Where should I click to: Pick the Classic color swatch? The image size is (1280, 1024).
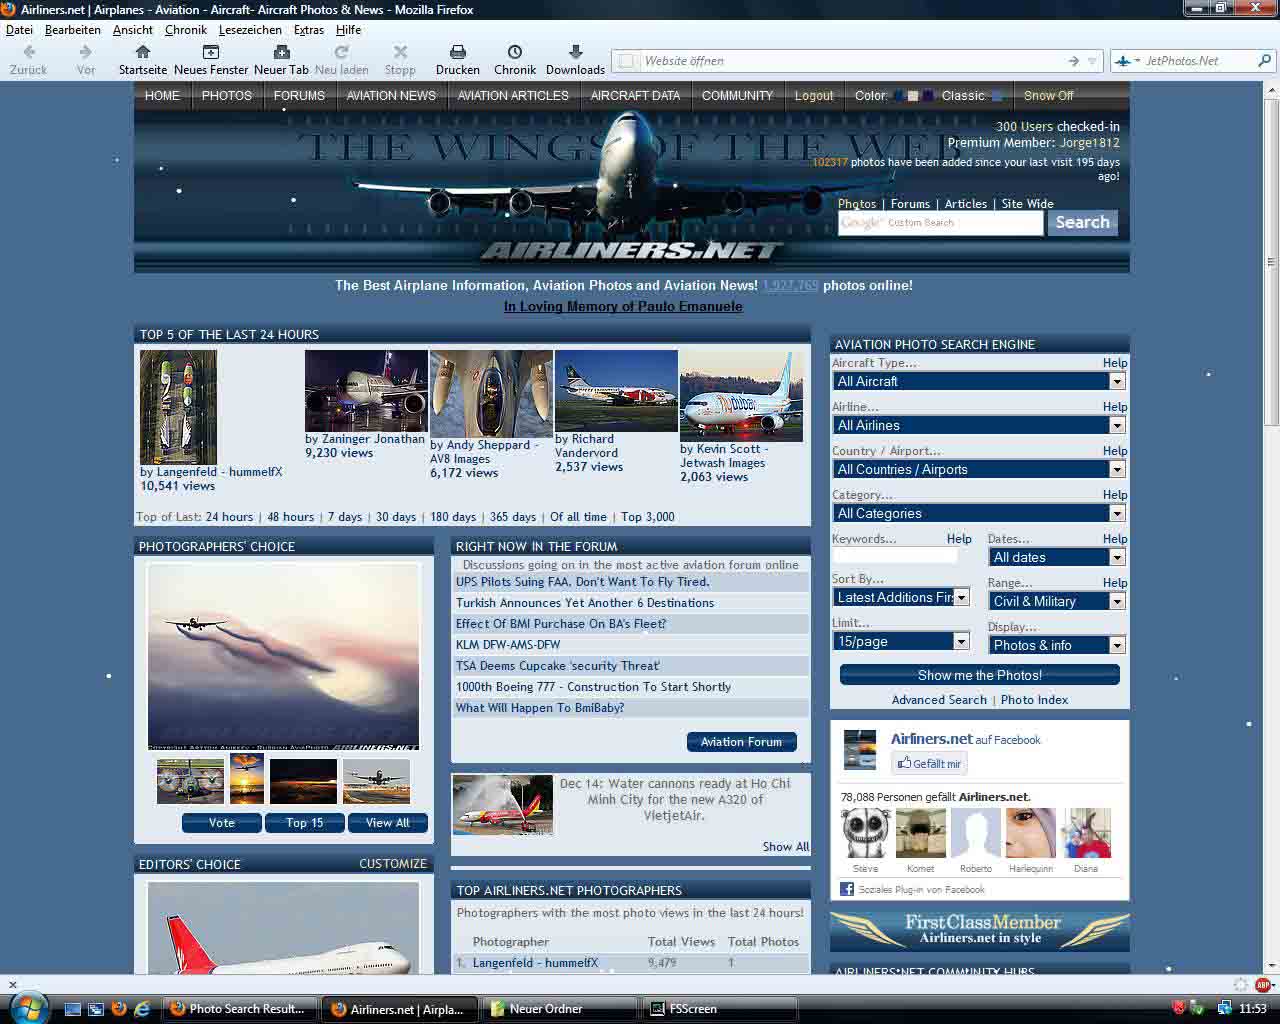pos(996,96)
